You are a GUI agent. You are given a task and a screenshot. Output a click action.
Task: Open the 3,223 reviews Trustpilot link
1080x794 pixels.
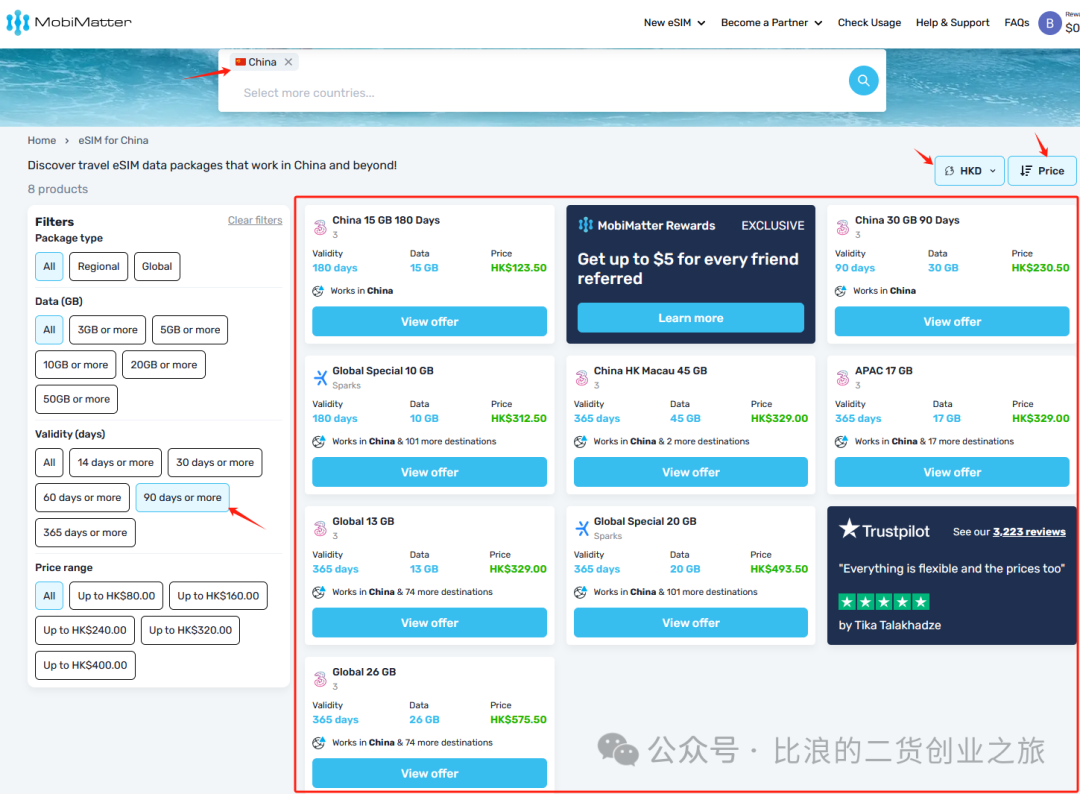[x=1029, y=532]
